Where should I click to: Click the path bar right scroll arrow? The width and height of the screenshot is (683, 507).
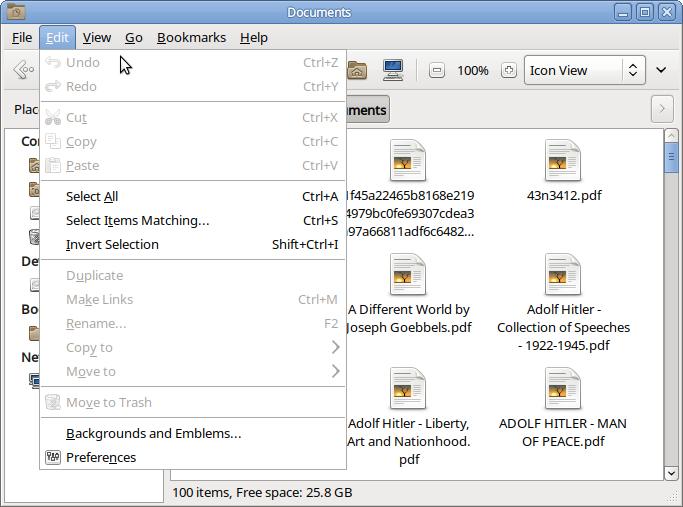[x=662, y=109]
